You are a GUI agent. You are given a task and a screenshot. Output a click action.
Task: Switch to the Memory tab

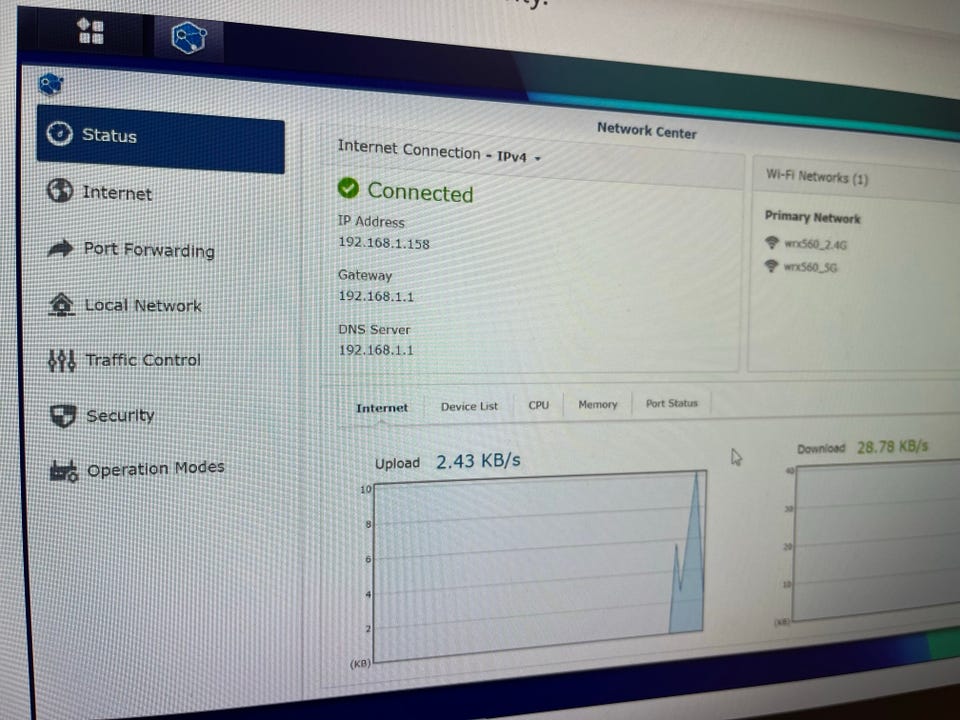click(598, 405)
